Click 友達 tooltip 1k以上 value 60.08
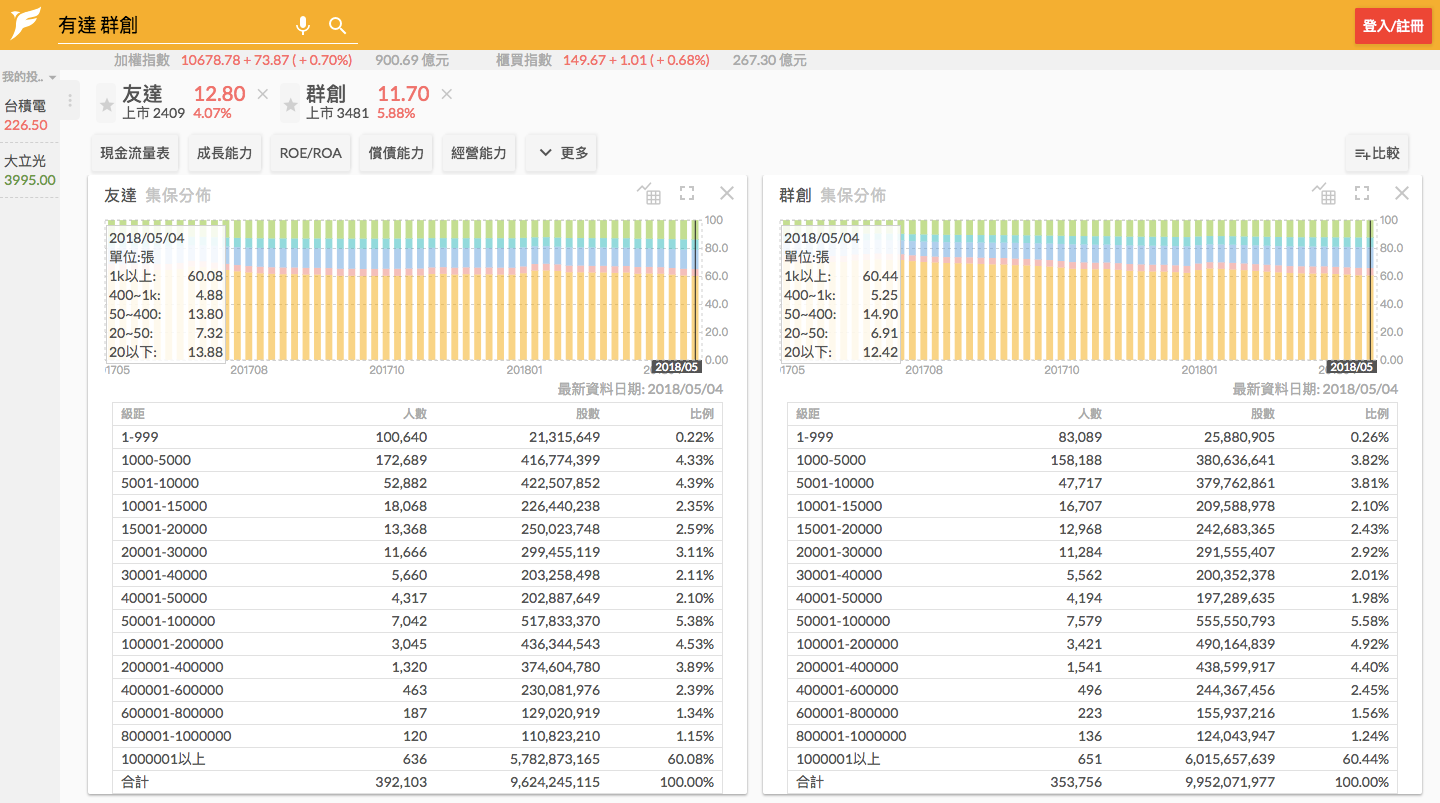The width and height of the screenshot is (1440, 803). pos(205,276)
